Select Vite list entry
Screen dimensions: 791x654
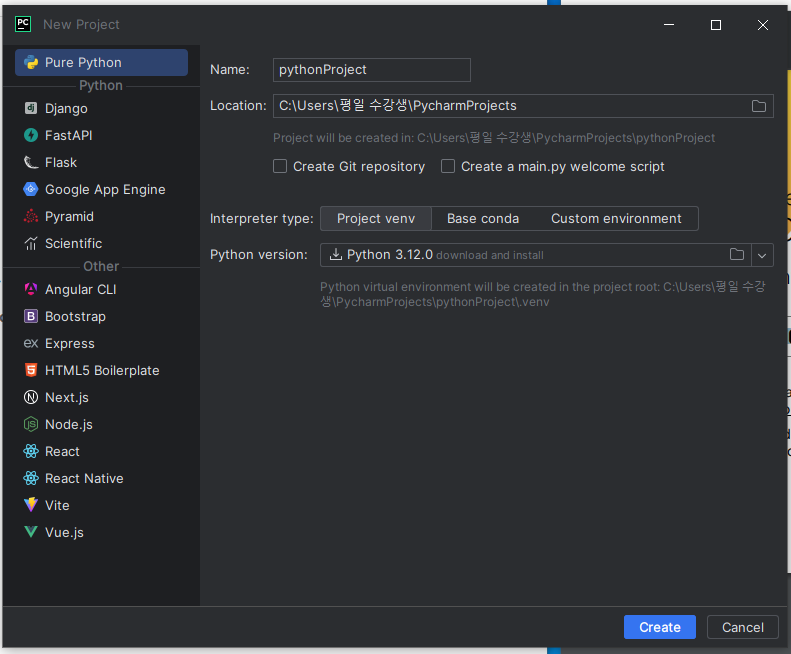101,505
